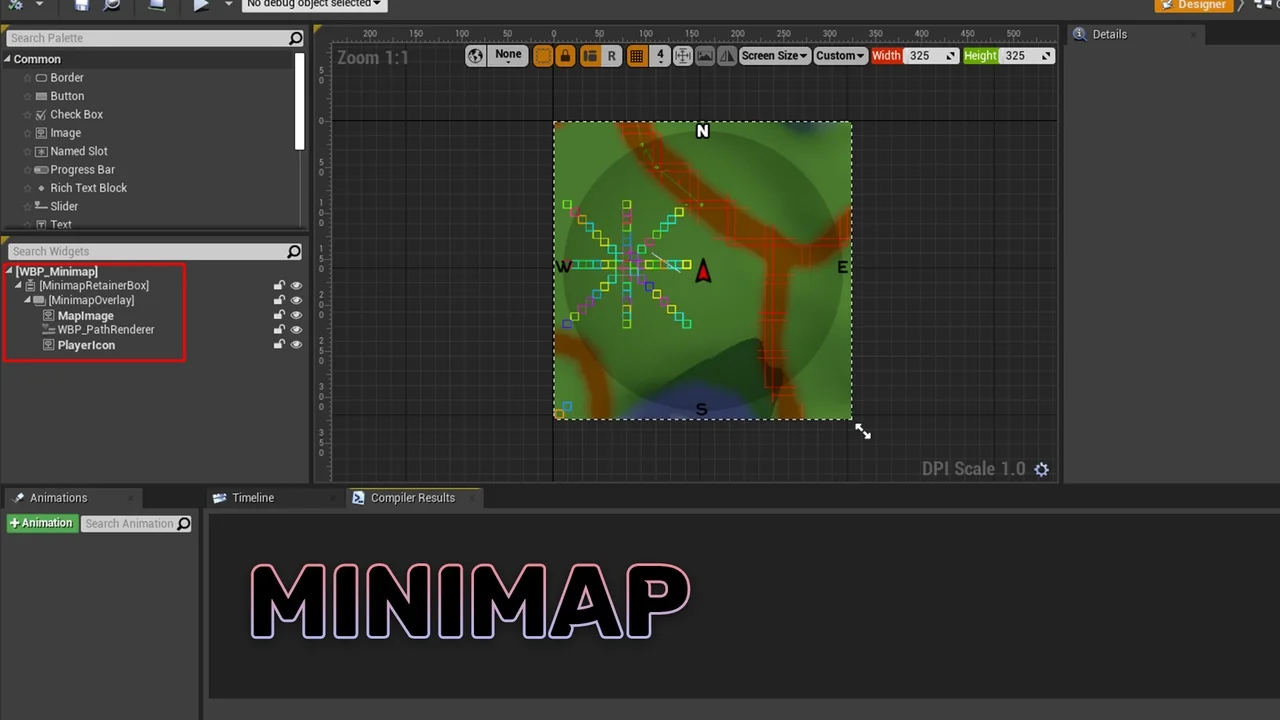The image size is (1280, 720).
Task: Click the localization globe icon
Action: coord(476,56)
